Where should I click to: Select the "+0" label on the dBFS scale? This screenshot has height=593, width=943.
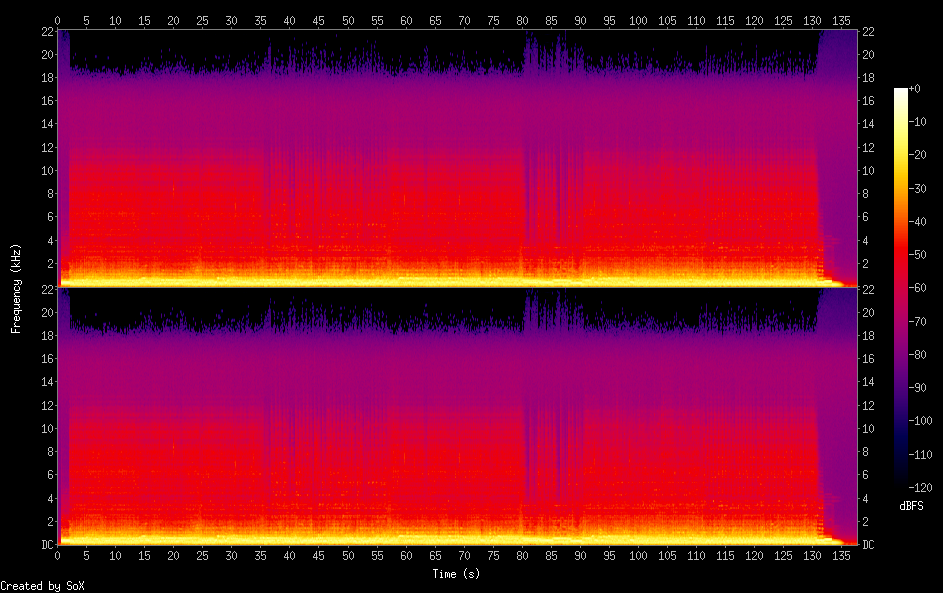(x=915, y=89)
